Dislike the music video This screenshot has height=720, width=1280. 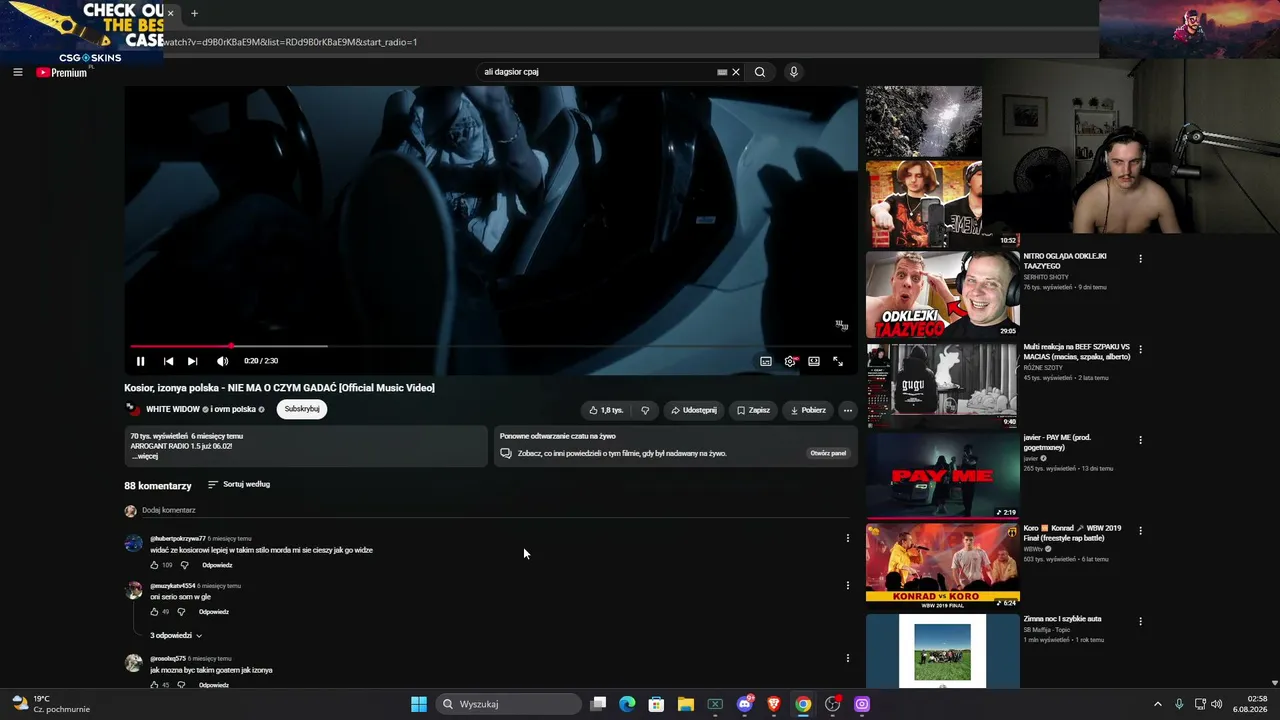[x=645, y=410]
